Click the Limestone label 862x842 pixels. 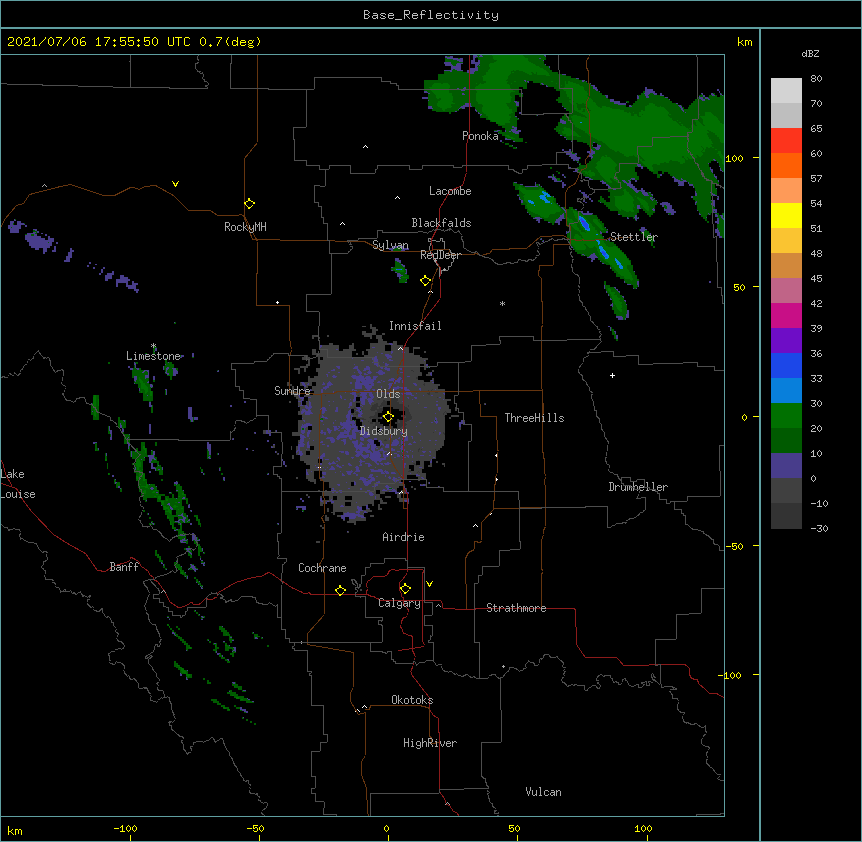153,356
